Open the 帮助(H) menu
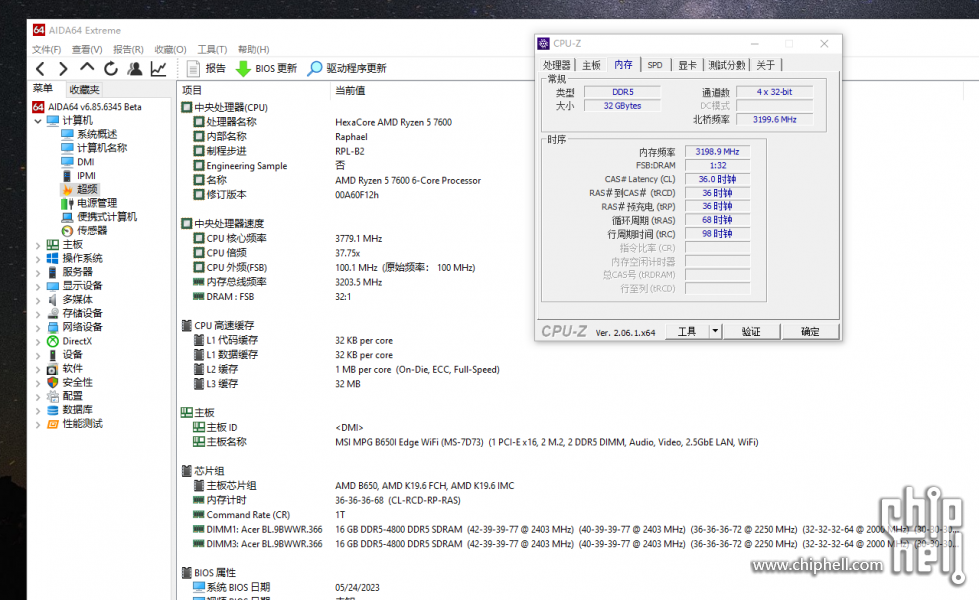The image size is (979, 600). [x=253, y=49]
